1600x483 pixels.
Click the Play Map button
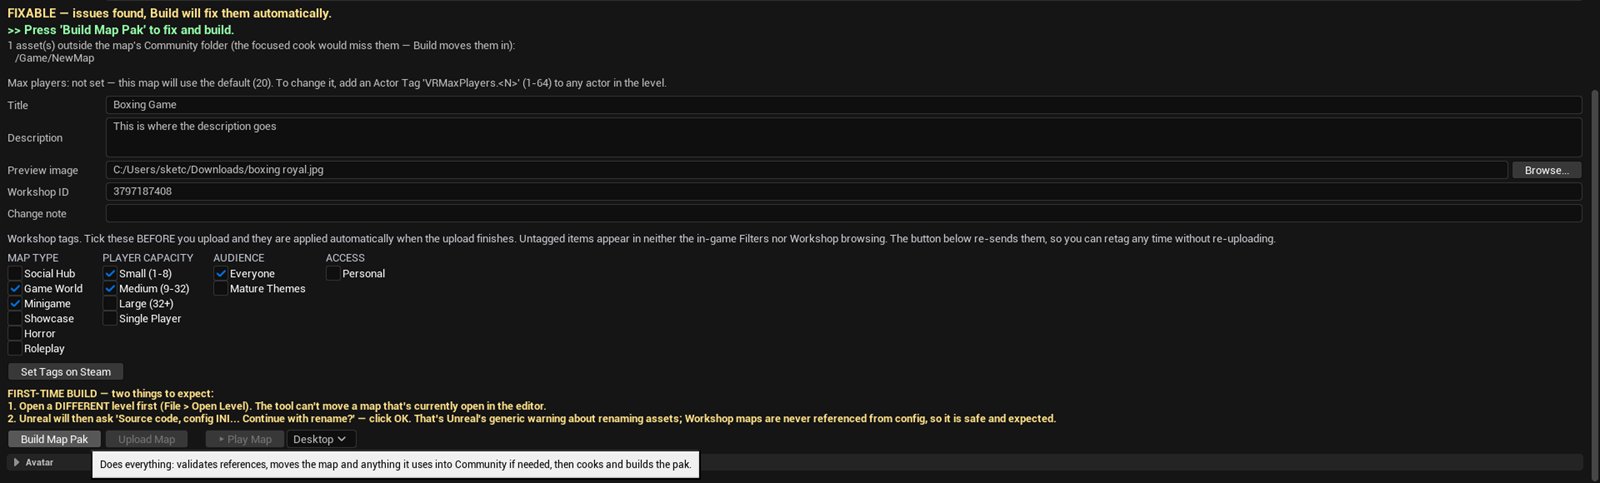(x=245, y=439)
